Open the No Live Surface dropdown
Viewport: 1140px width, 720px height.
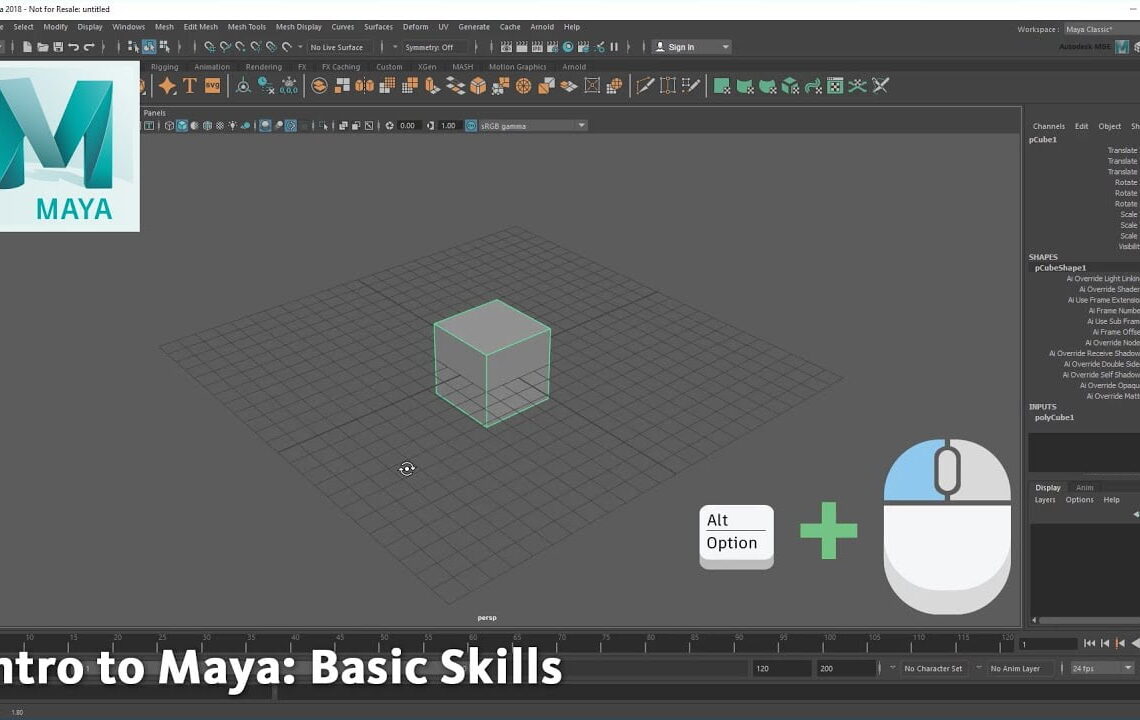point(336,46)
